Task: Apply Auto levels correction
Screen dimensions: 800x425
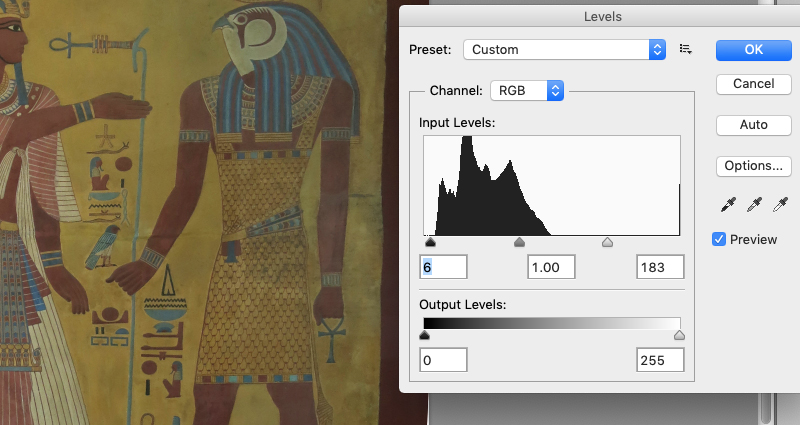Action: click(754, 125)
